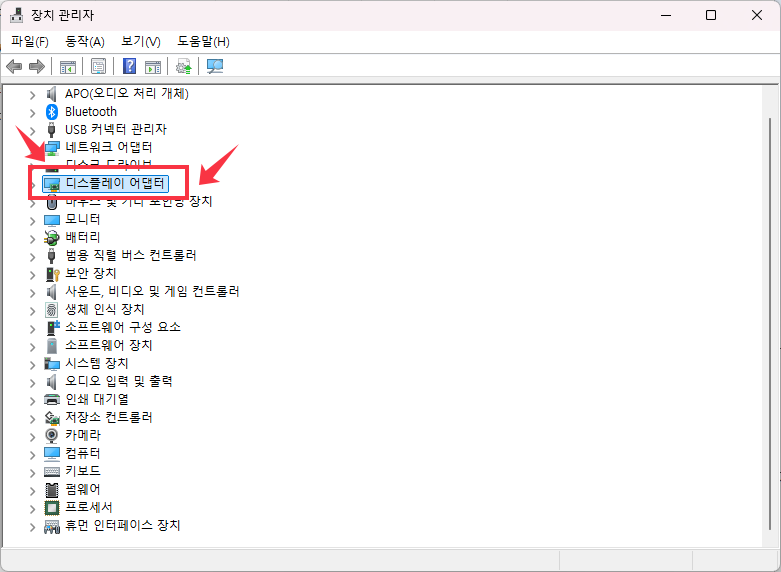
Task: Expand the 카메라 node chevron
Action: [32, 436]
